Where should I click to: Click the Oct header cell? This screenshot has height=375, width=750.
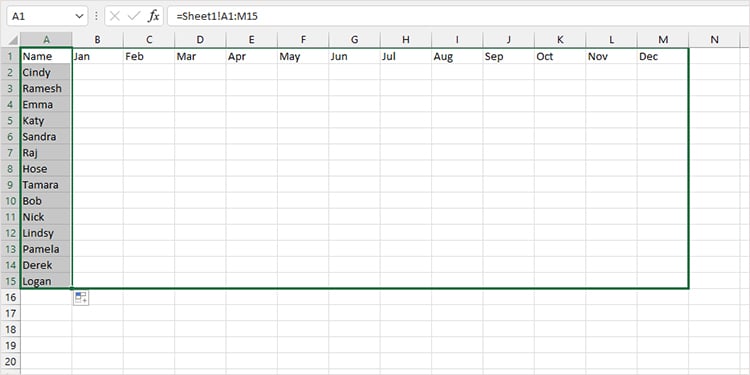pos(561,56)
